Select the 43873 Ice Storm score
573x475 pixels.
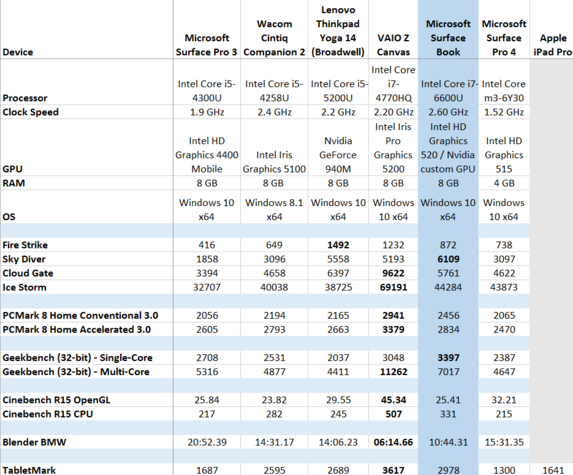[x=504, y=287]
